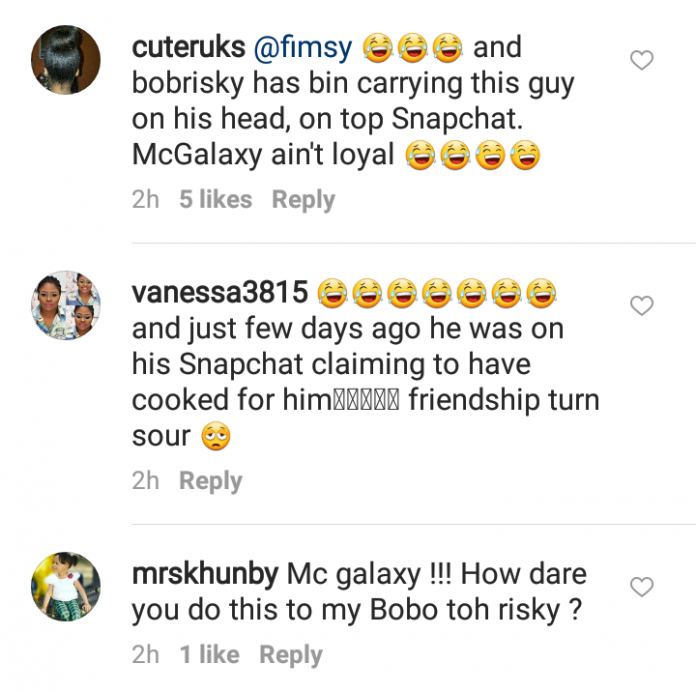Screen dimensions: 696x692
Task: Reply to mrskhunby's comment
Action: pyautogui.click(x=290, y=655)
